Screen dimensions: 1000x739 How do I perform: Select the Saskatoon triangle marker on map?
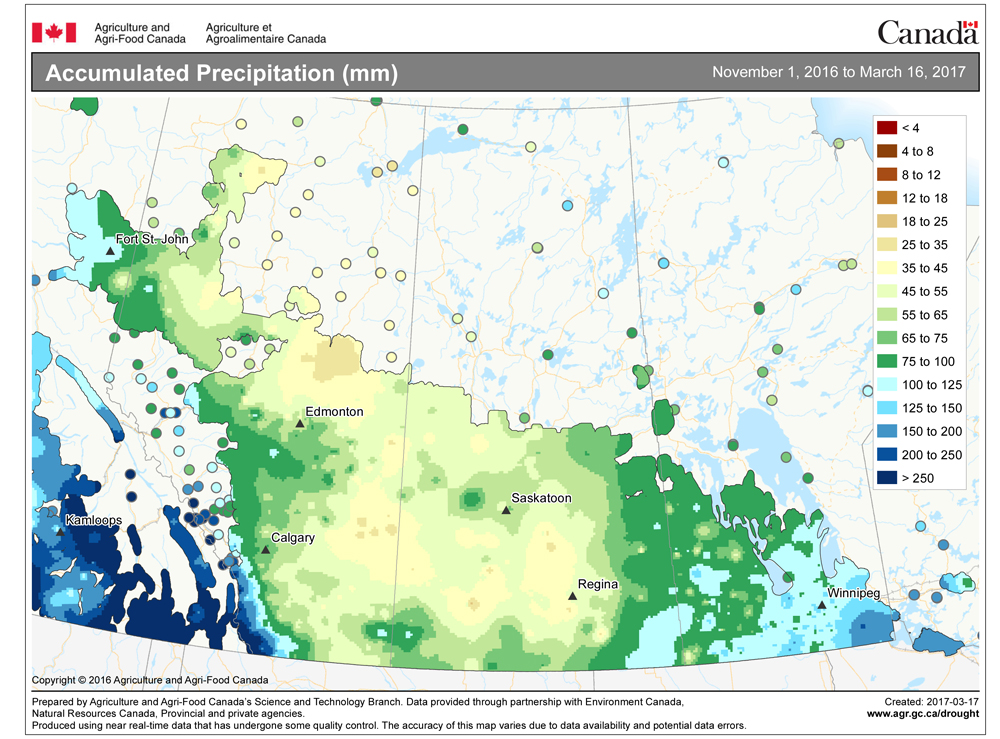pyautogui.click(x=506, y=510)
